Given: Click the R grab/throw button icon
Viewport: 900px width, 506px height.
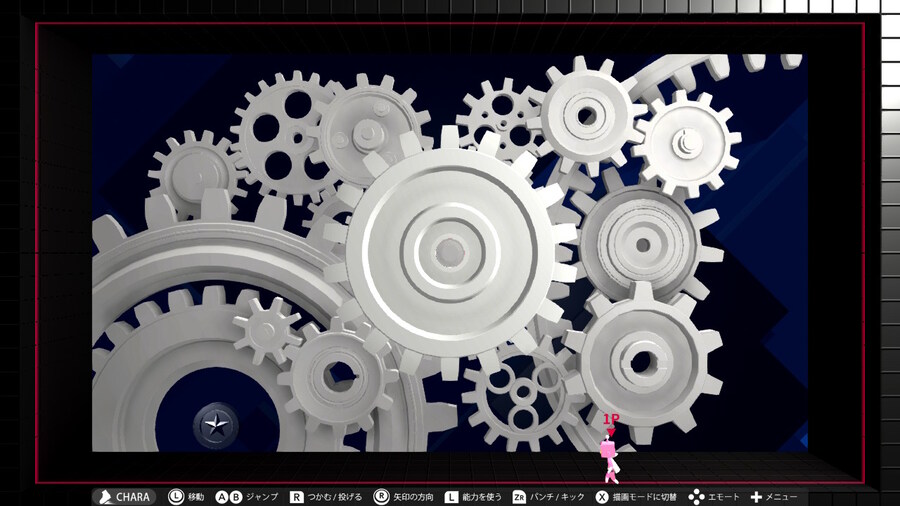Looking at the screenshot, I should [297, 496].
